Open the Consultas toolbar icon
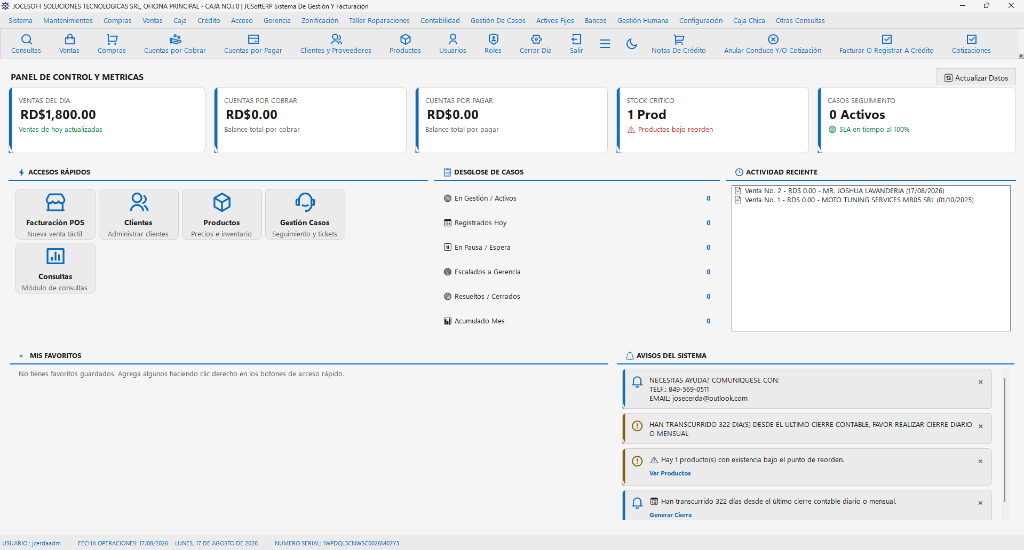This screenshot has height=550, width=1024. 26,44
